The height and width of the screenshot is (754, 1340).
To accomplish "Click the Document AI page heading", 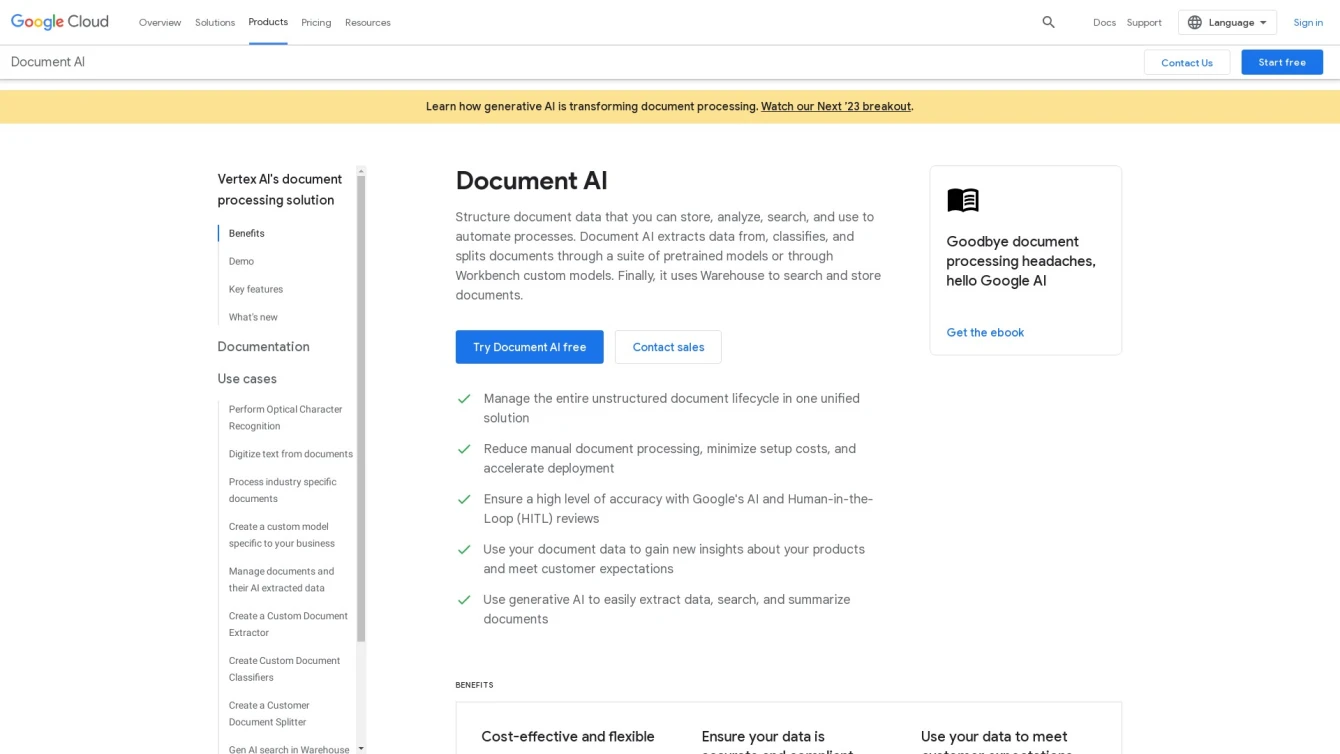I will coord(531,181).
